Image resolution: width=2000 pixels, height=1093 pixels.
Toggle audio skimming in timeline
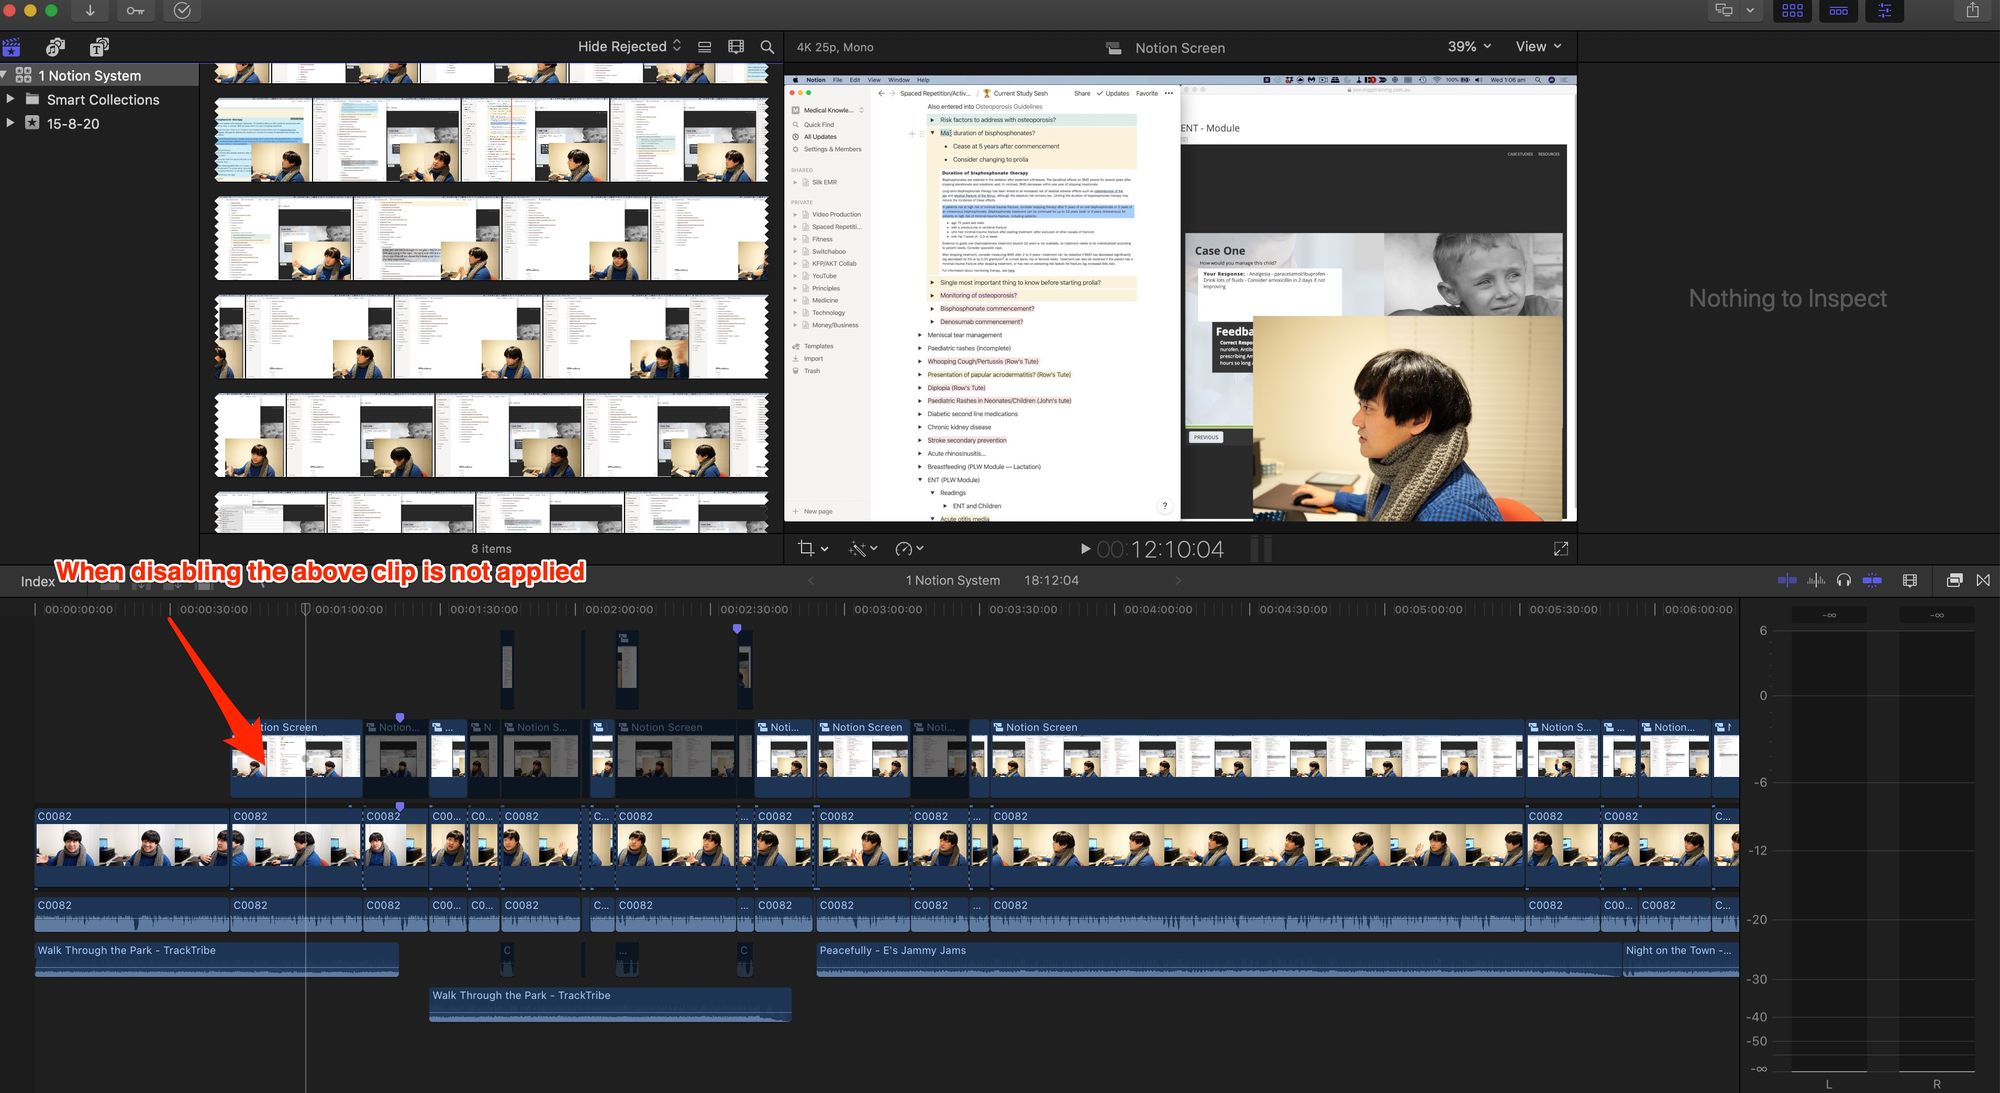(1816, 580)
